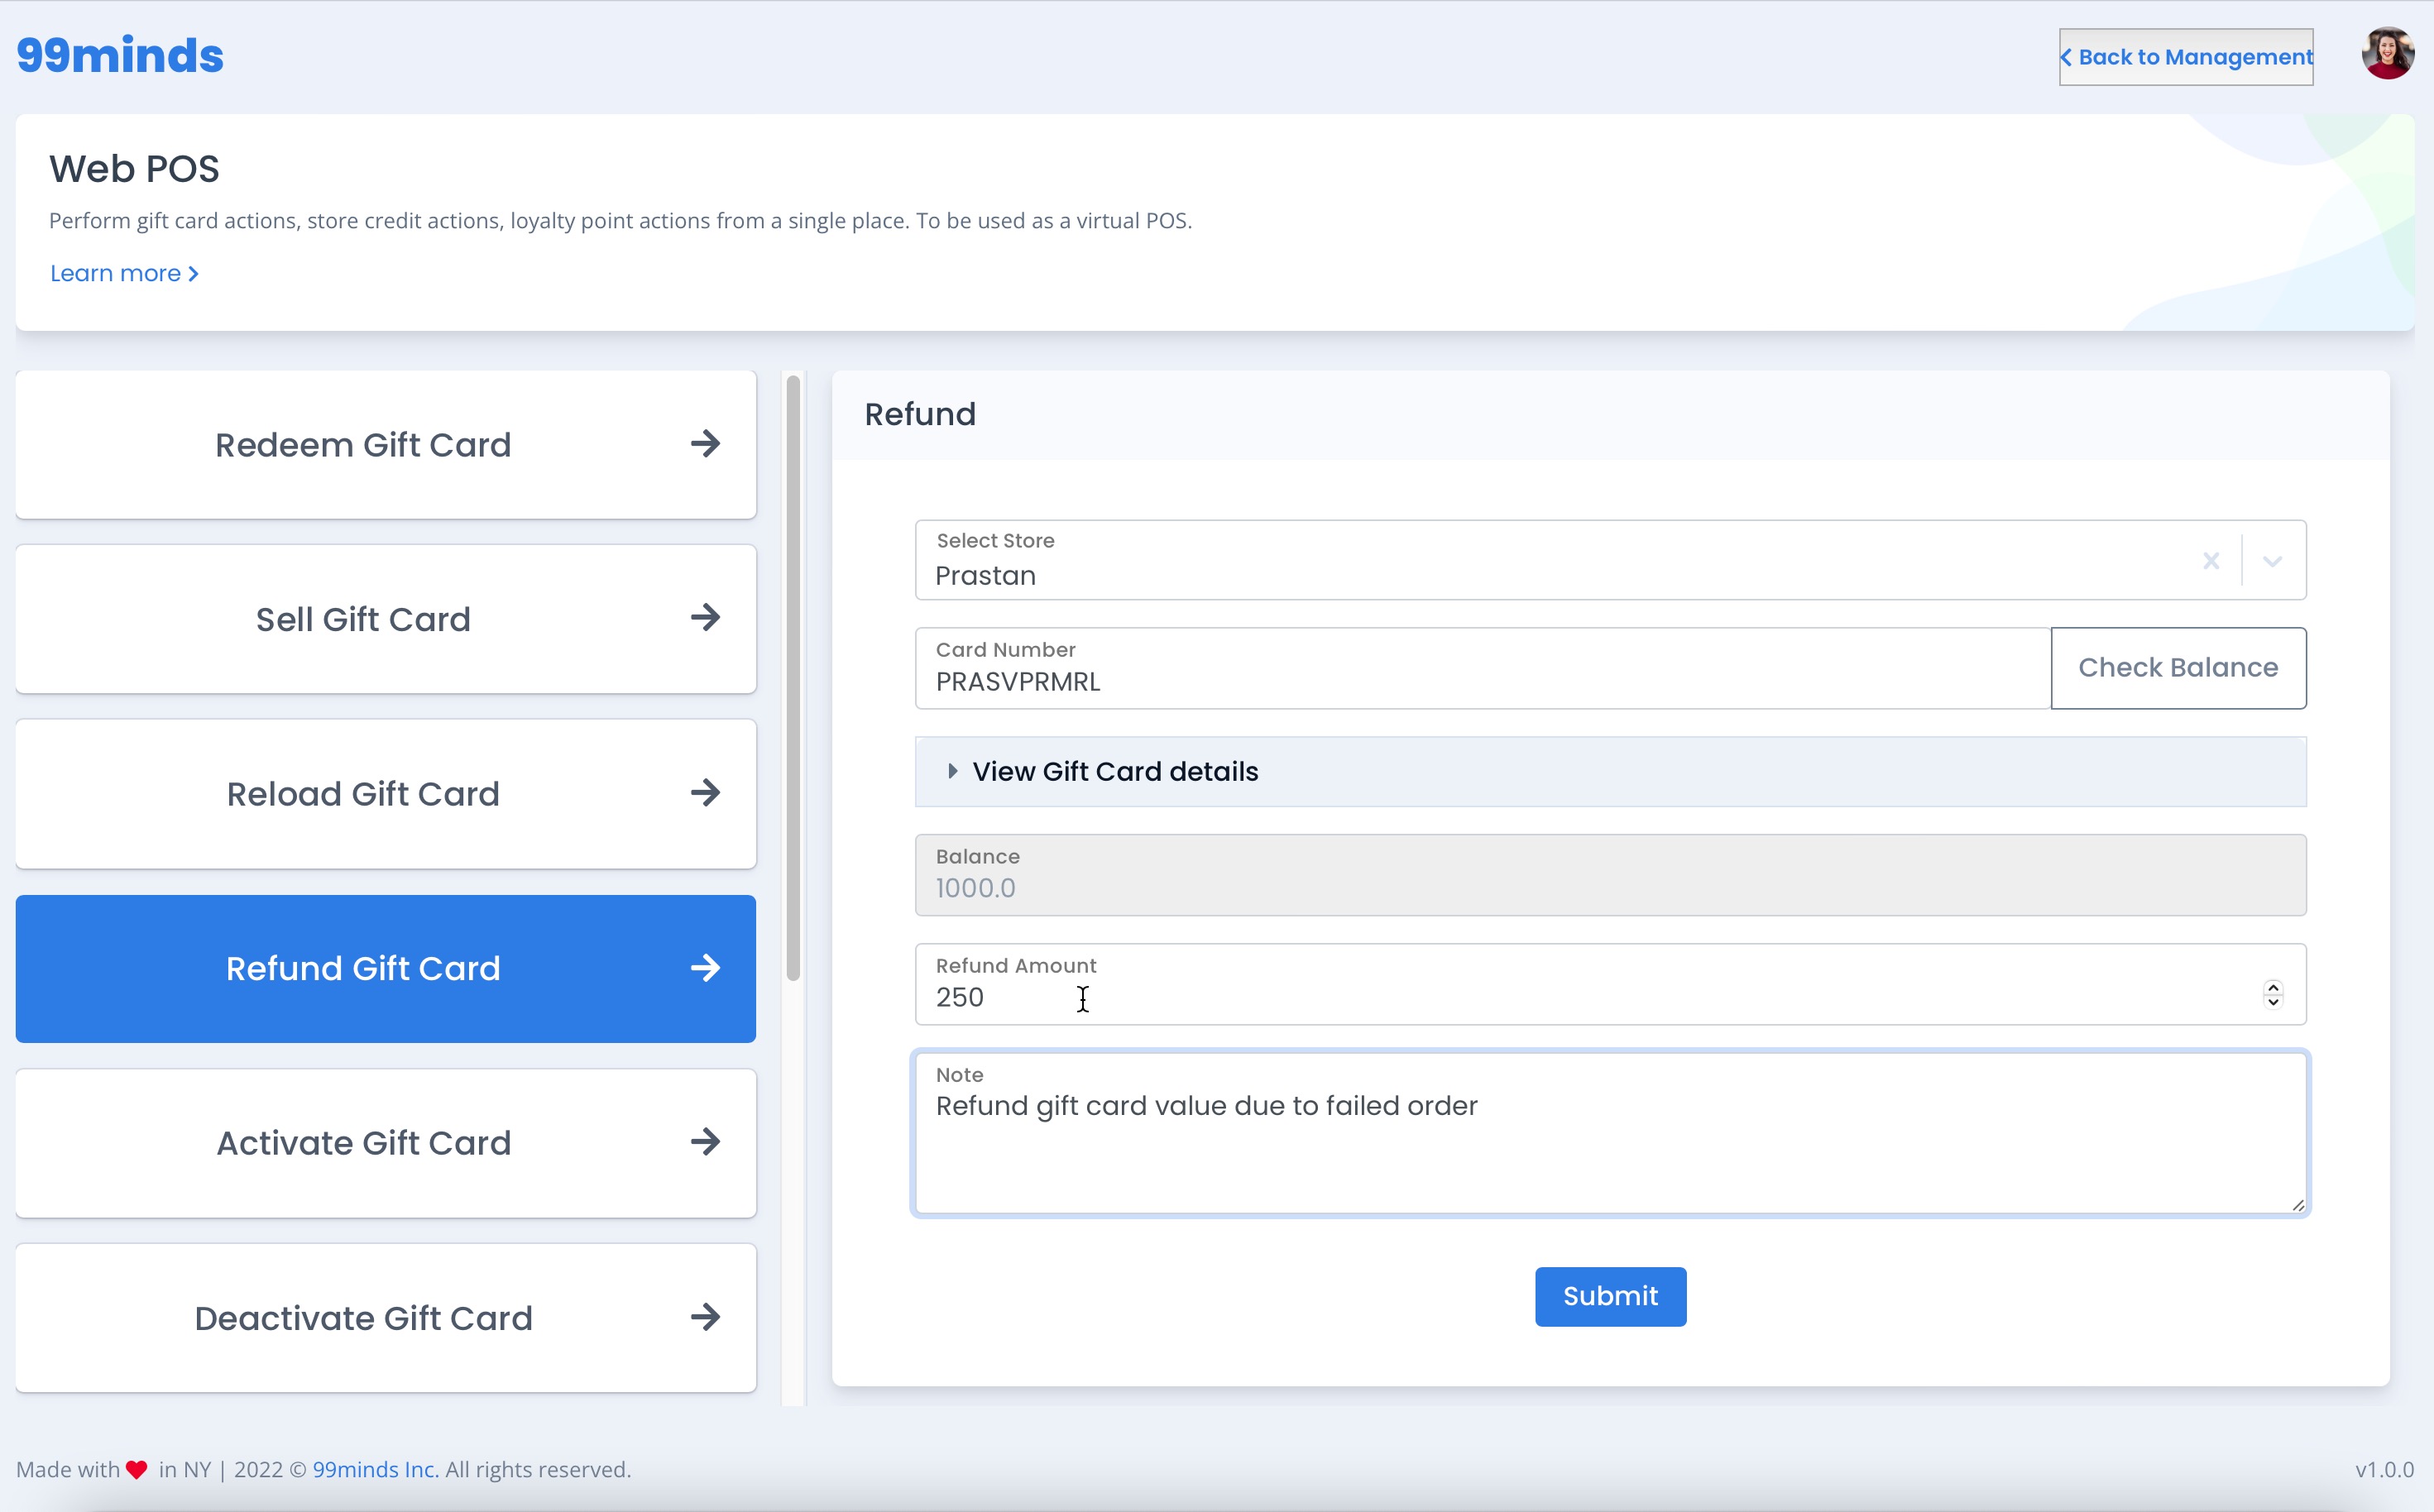Image resolution: width=2434 pixels, height=1512 pixels.
Task: Open the Learn more link
Action: [x=124, y=273]
